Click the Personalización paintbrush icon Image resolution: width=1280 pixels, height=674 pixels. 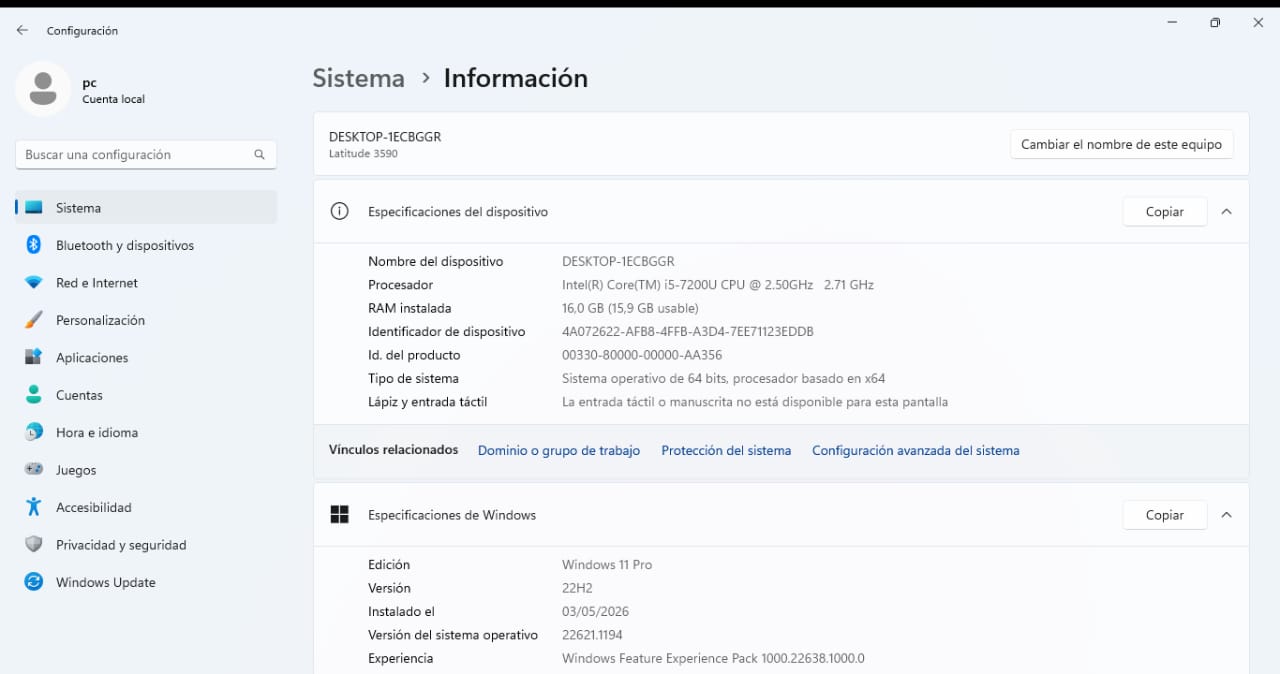point(34,320)
